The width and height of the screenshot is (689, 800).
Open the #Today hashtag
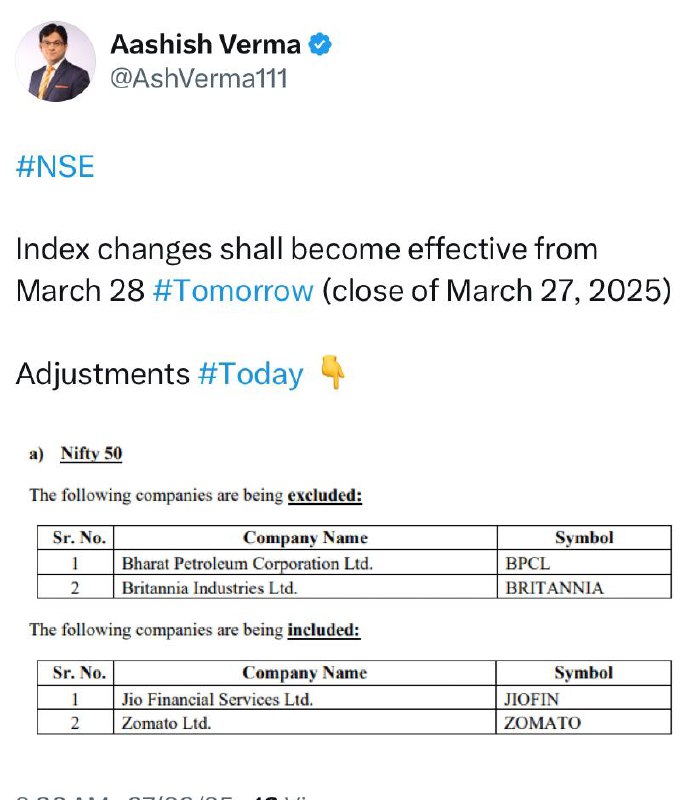click(x=251, y=374)
